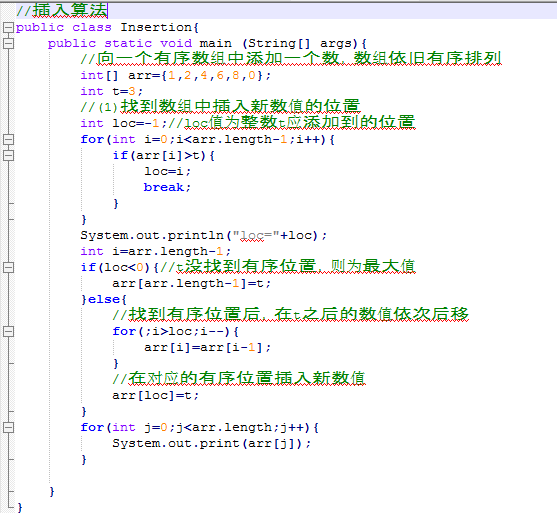
Task: Collapse the for(;i>loc;i--) loop fold marker
Action: [8, 331]
